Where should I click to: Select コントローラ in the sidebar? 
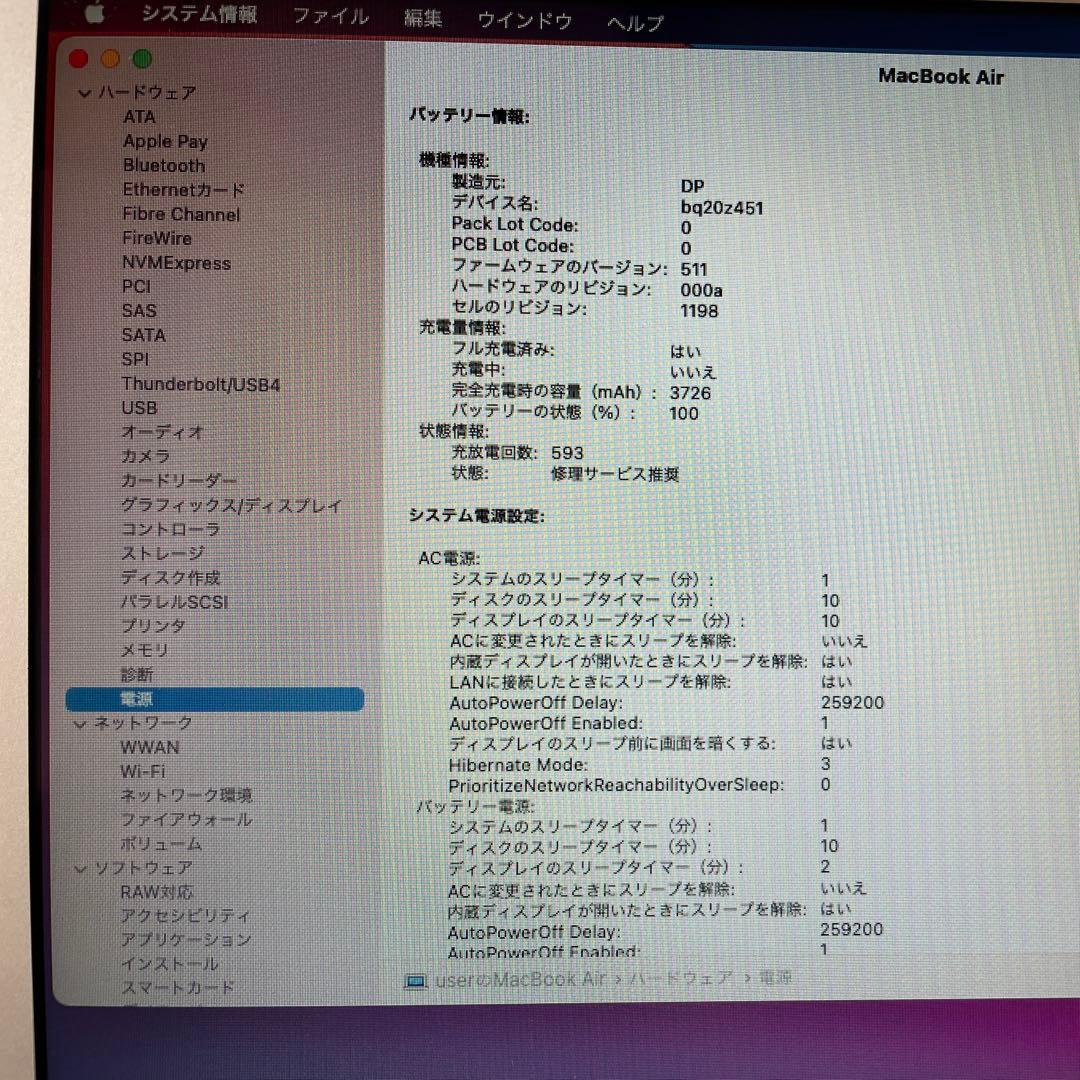(171, 530)
